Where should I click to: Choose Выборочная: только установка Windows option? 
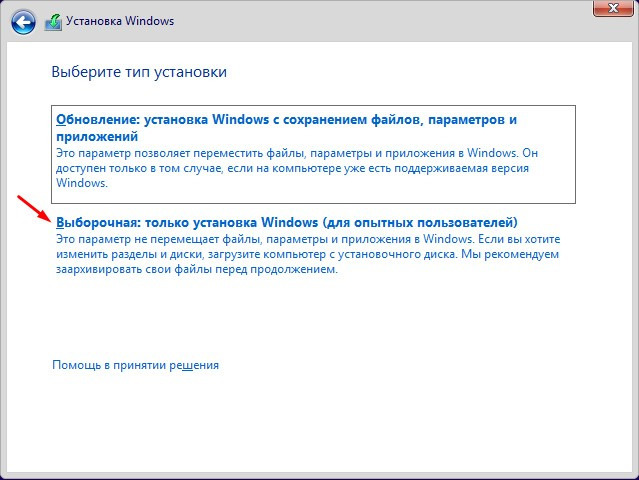287,221
